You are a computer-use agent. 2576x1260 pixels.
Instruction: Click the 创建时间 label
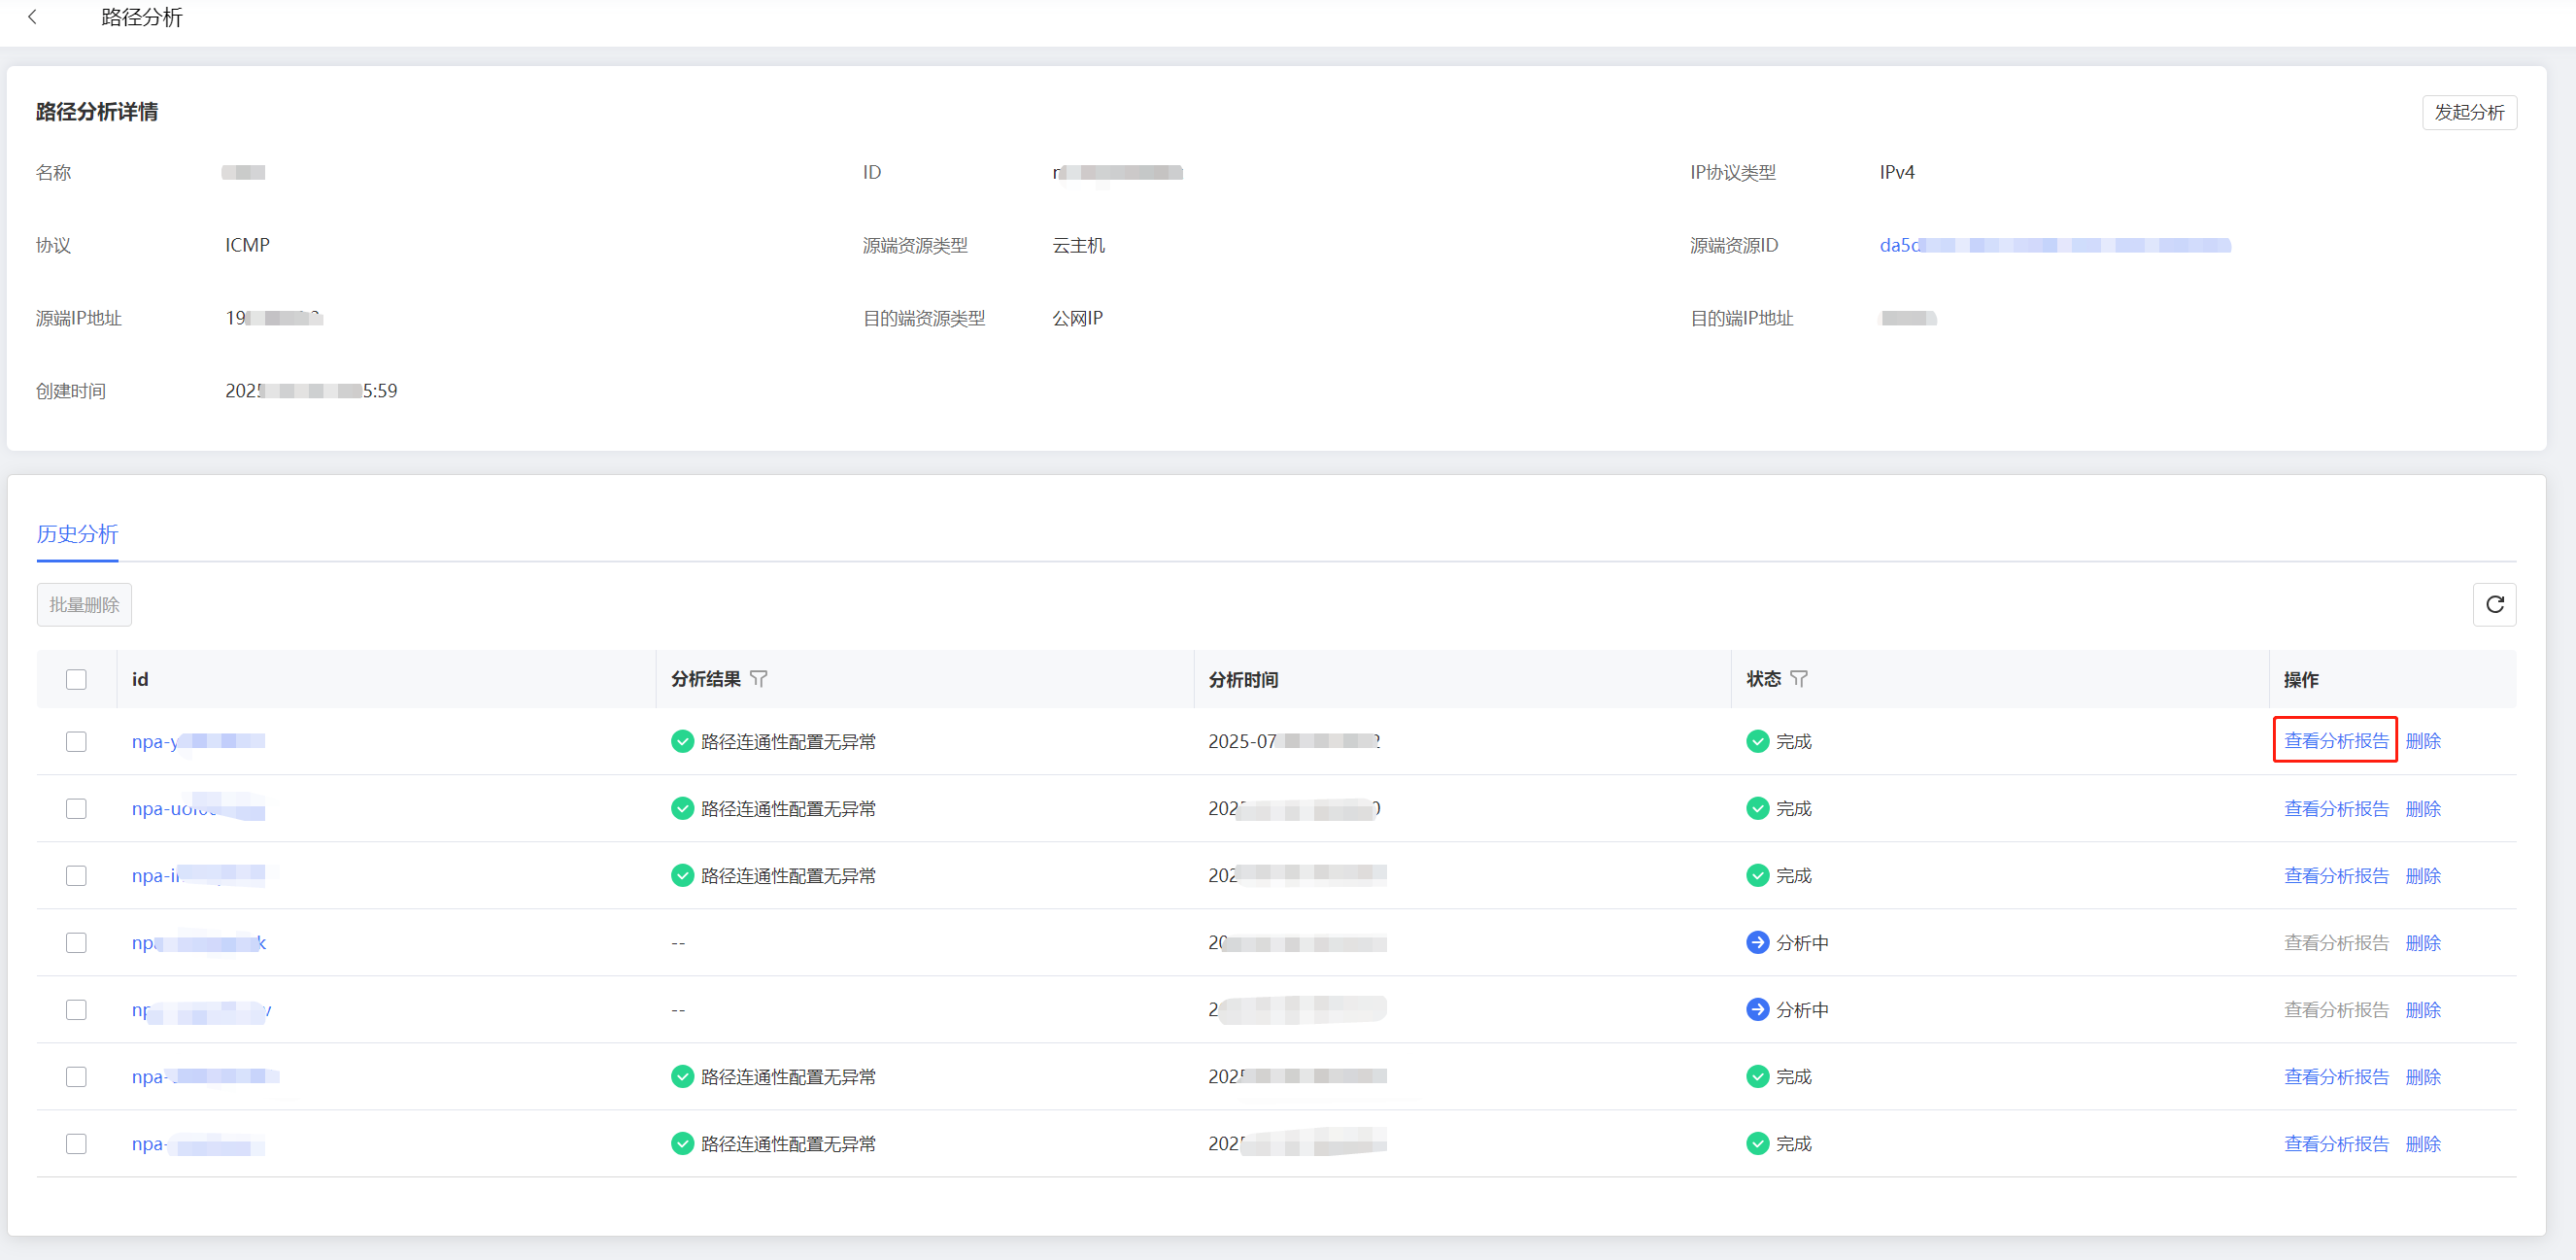click(x=71, y=391)
